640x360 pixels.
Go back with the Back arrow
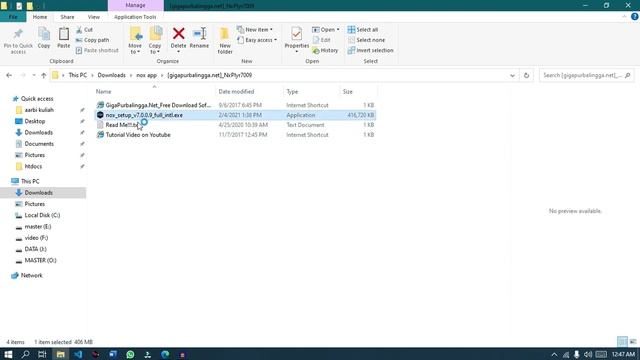click(x=9, y=75)
